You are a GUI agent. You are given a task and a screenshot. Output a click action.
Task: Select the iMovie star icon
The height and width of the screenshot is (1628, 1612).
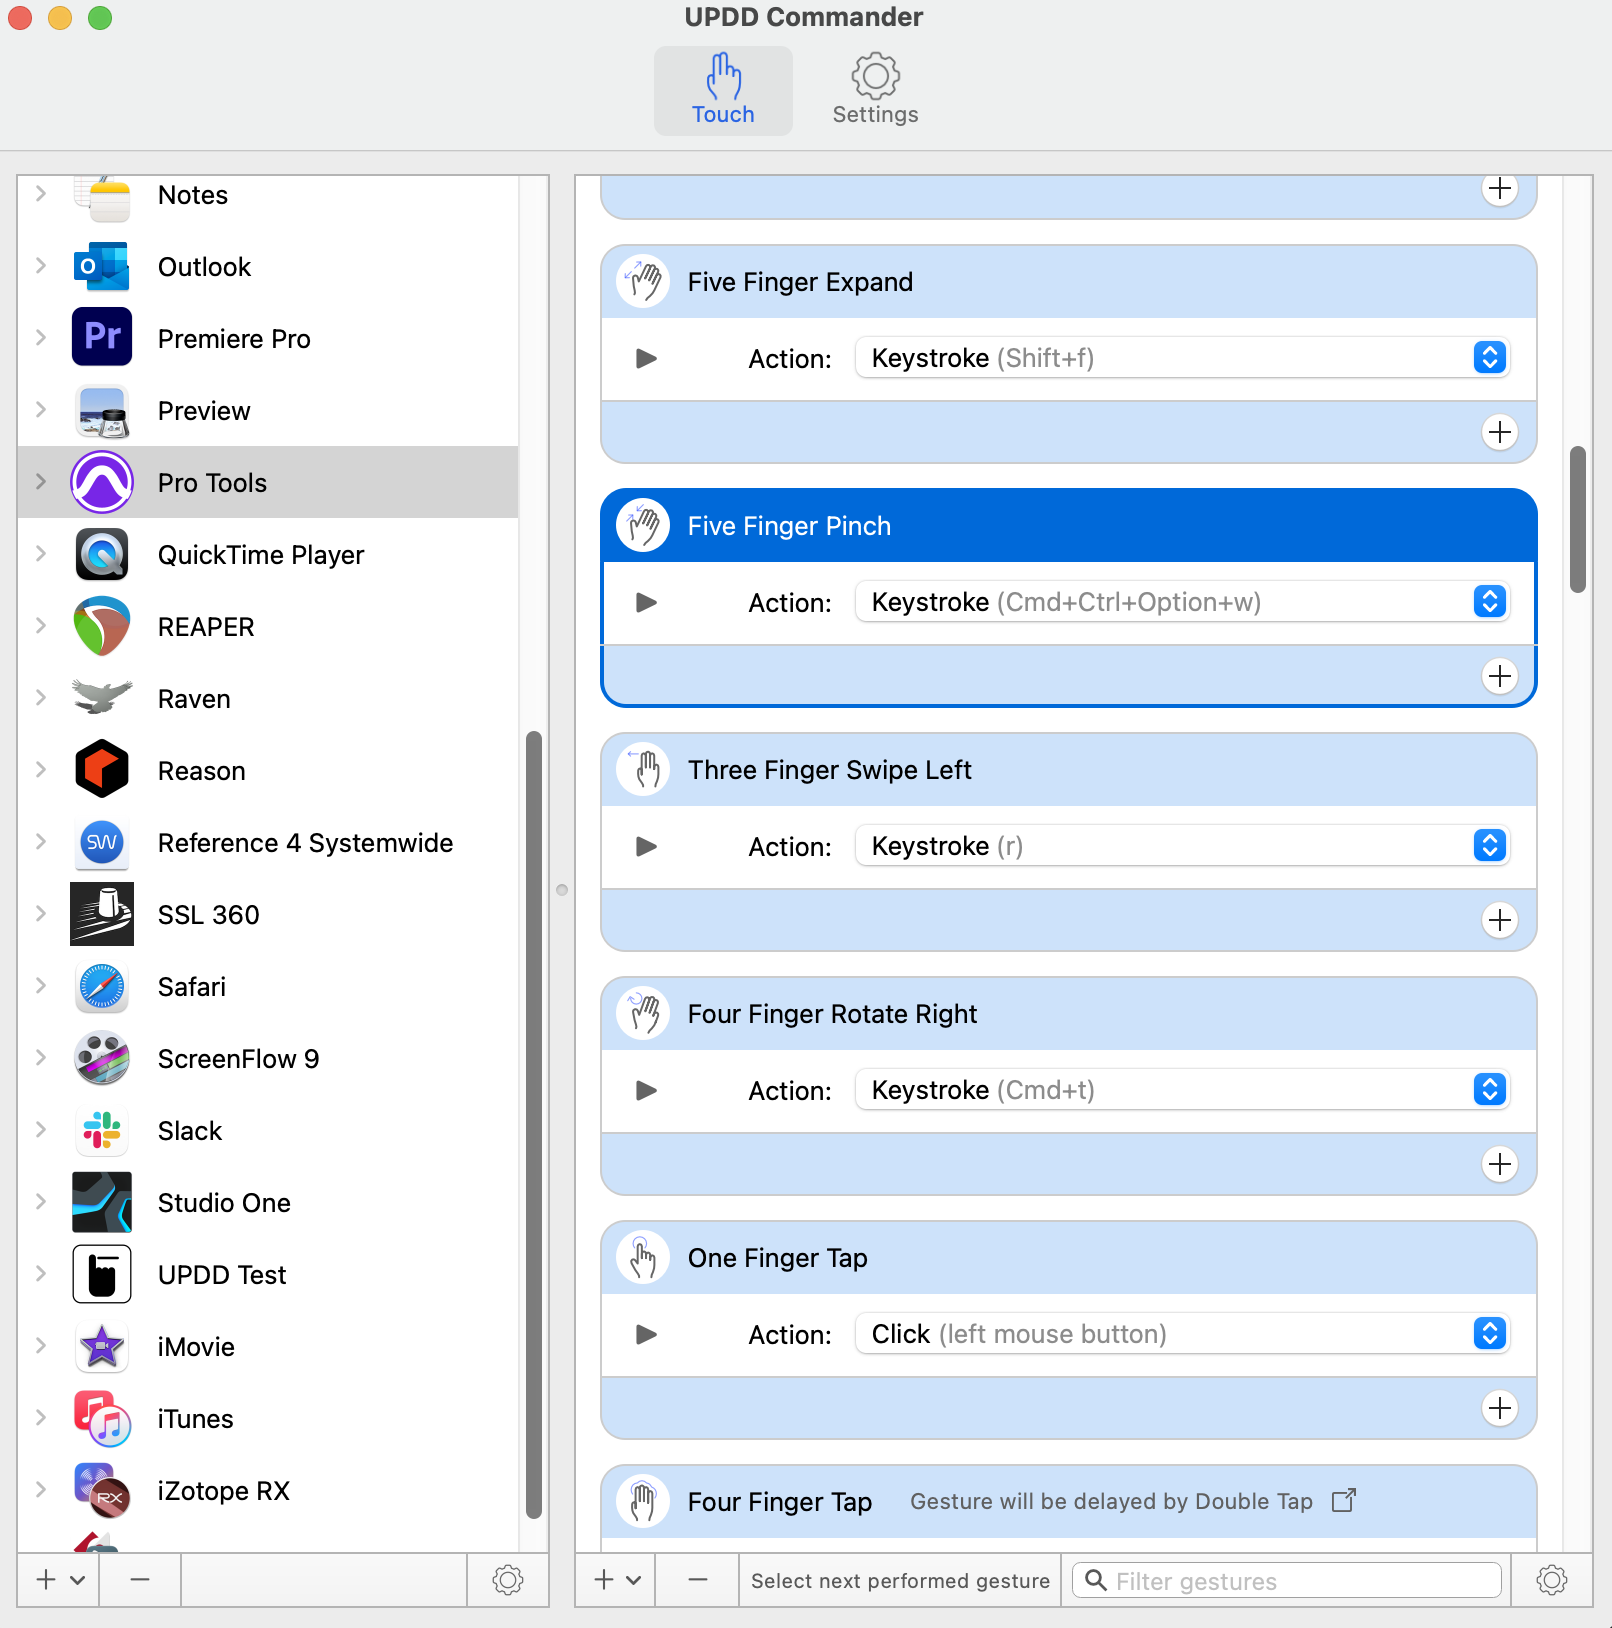[102, 1347]
